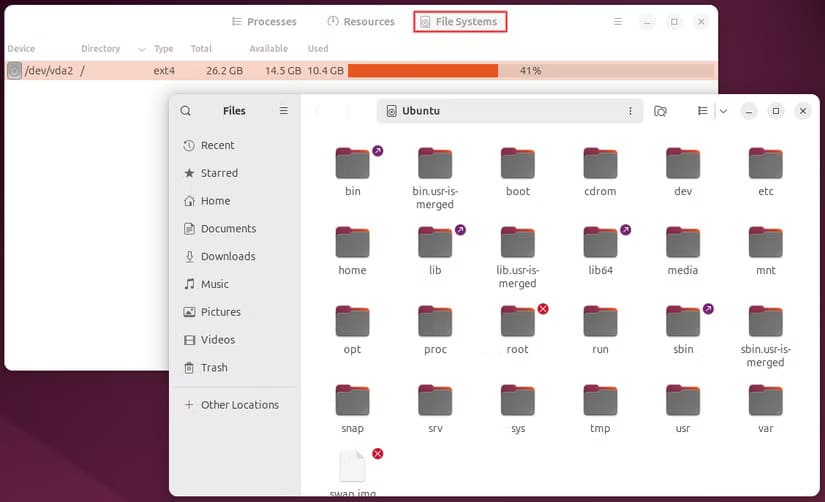Click the swap.img file icon
The image size is (825, 502).
click(x=352, y=467)
